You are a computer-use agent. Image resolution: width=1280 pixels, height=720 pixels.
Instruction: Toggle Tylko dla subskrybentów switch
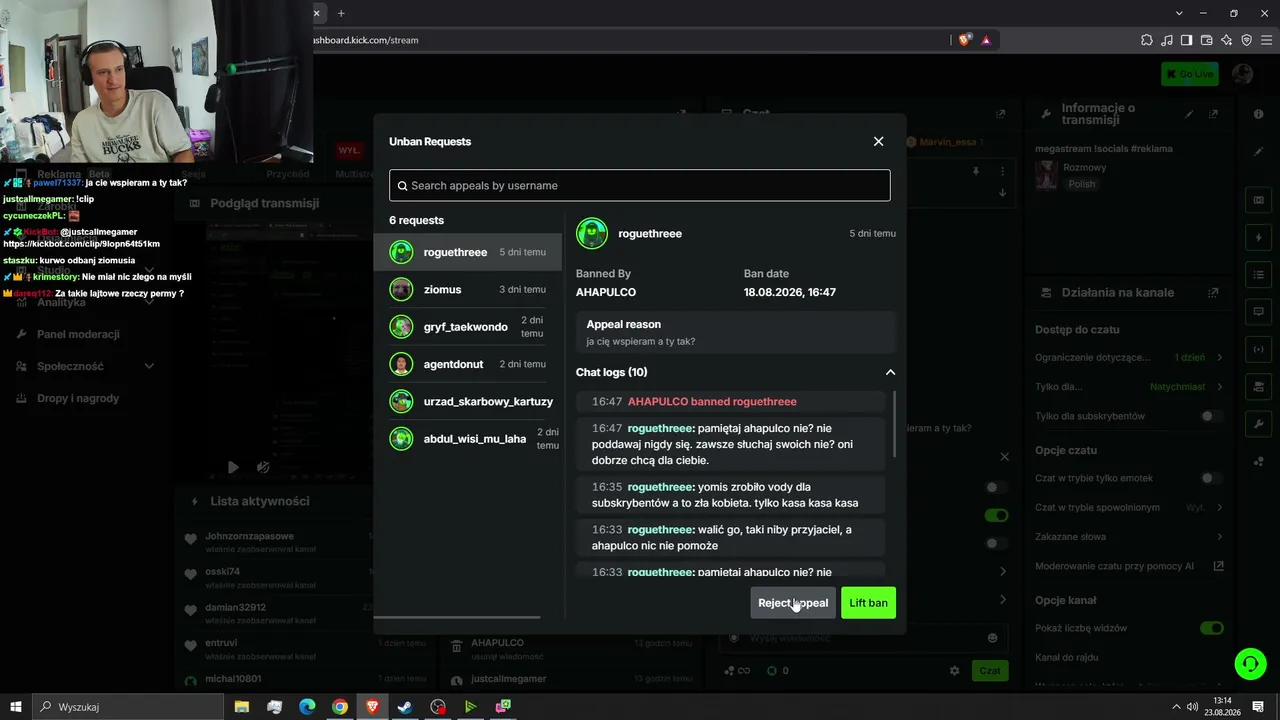(x=1211, y=416)
